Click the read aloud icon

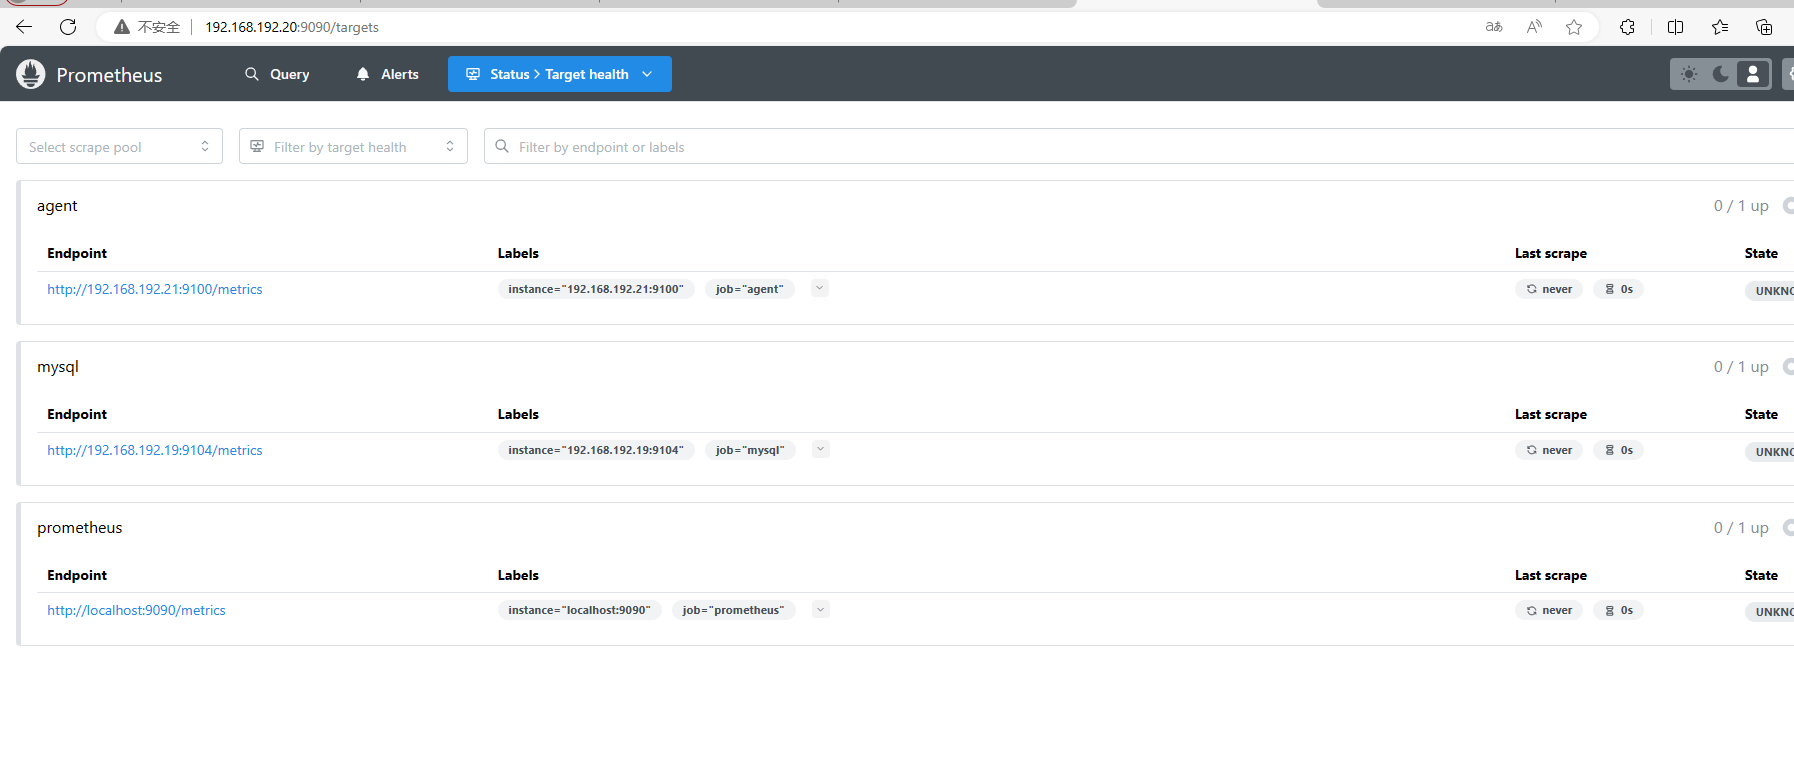coord(1534,27)
